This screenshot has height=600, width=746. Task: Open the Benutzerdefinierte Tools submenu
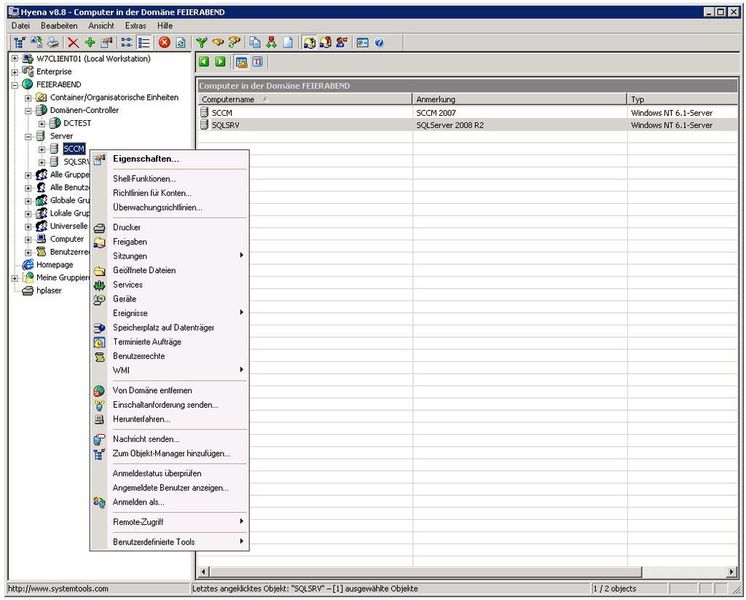[169, 541]
